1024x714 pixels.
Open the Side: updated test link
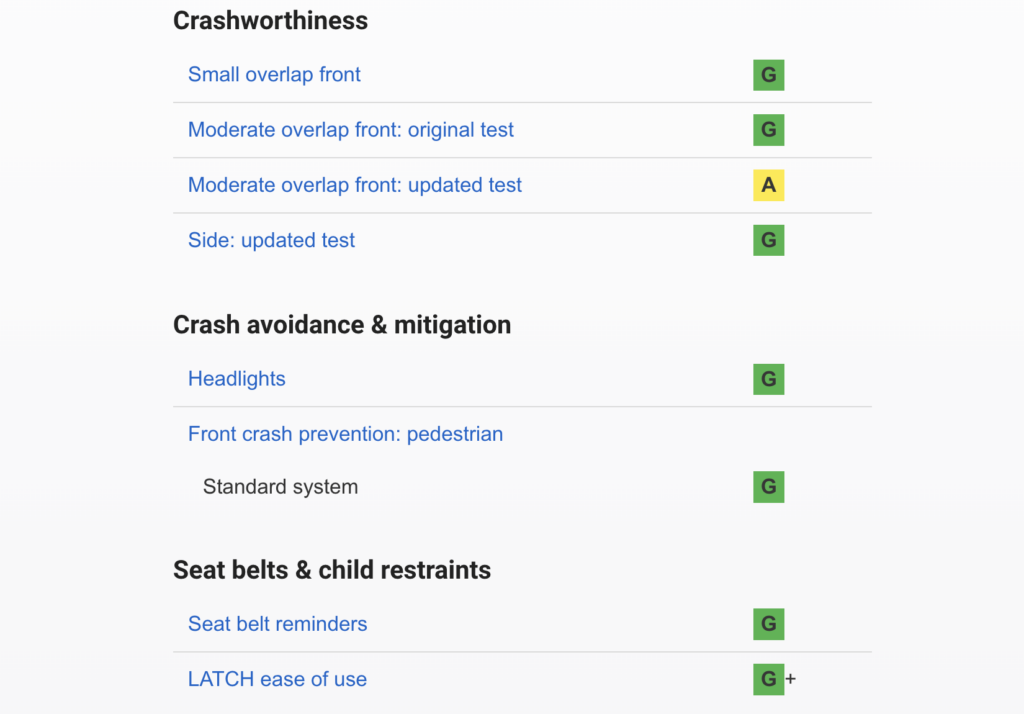[x=271, y=240]
